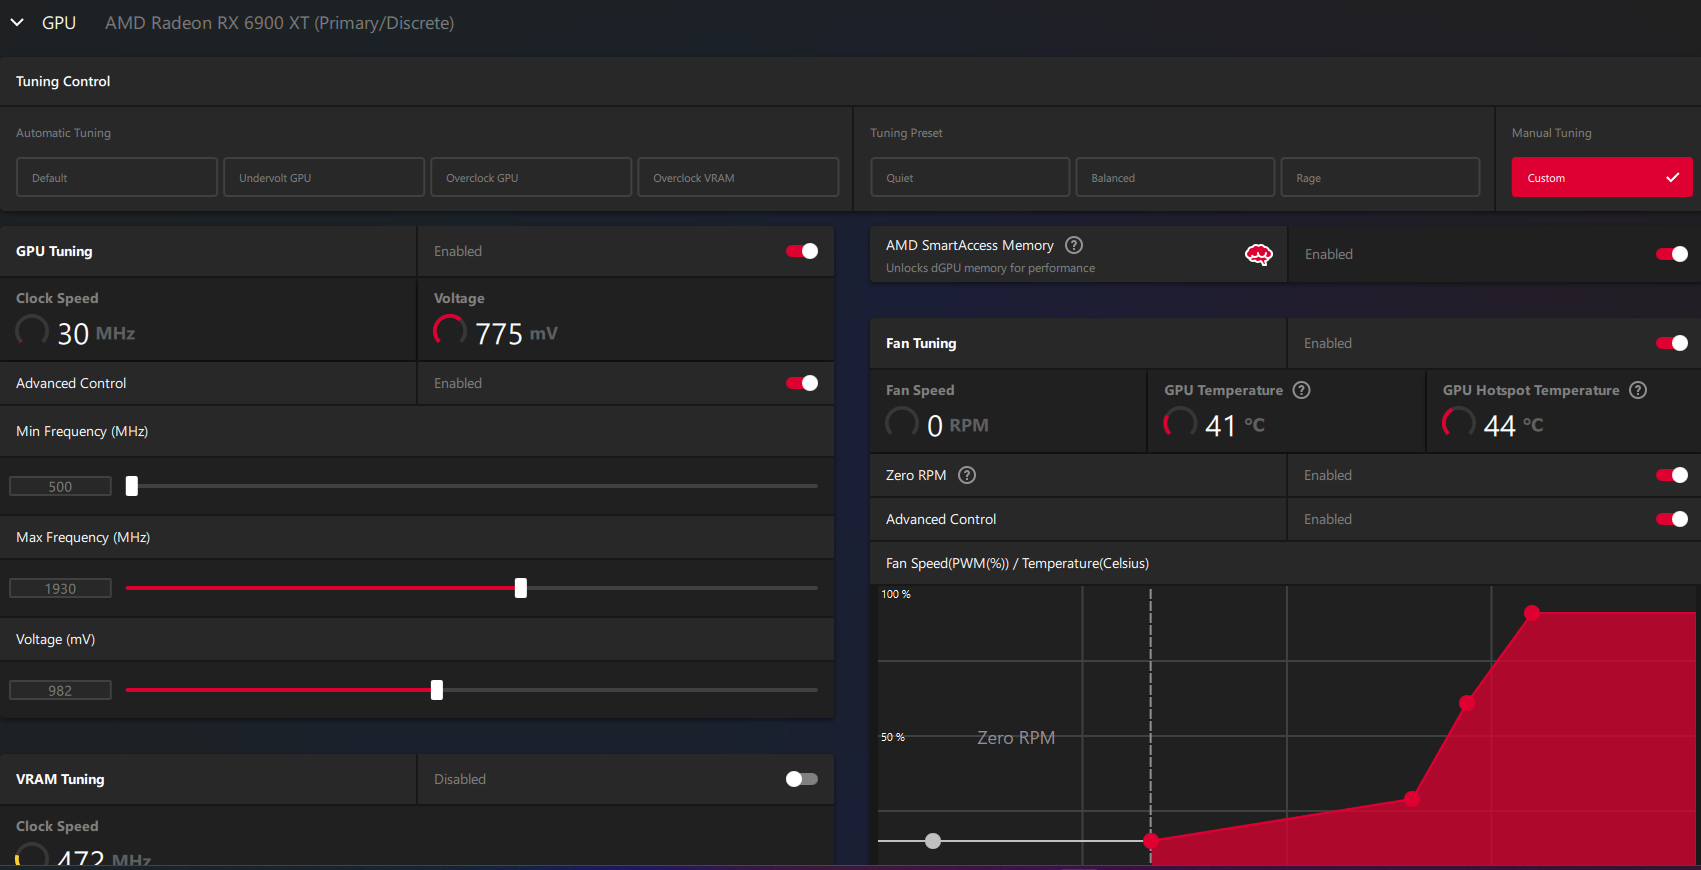Viewport: 1701px width, 870px height.
Task: Collapse the GPU section chevron
Action: tap(17, 22)
